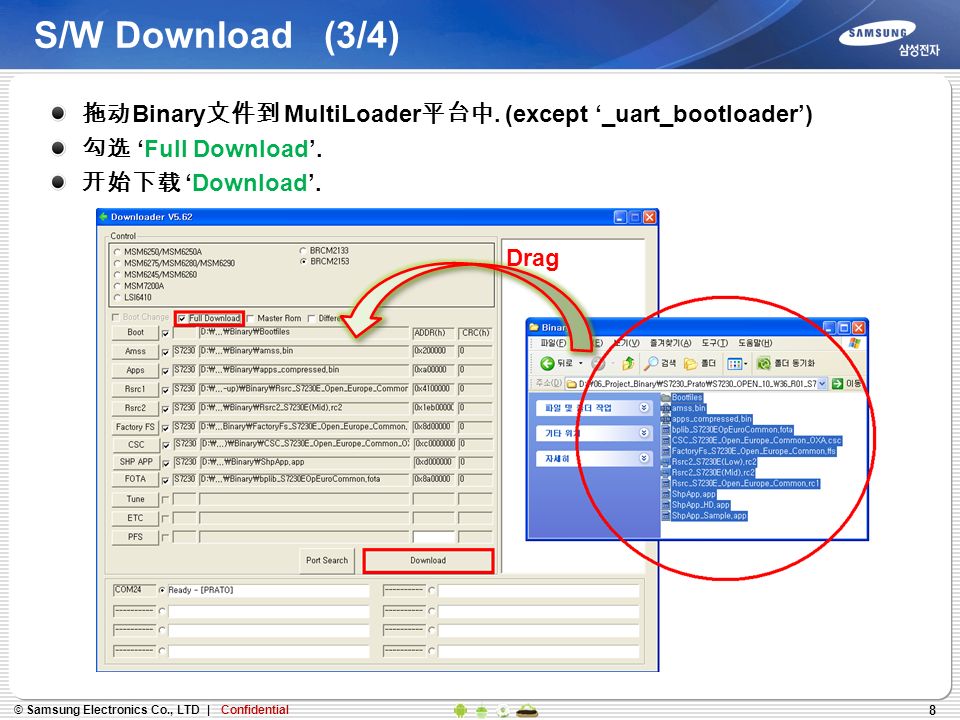Uncheck the Amss row checkbox
The width and height of the screenshot is (960, 720).
point(165,353)
